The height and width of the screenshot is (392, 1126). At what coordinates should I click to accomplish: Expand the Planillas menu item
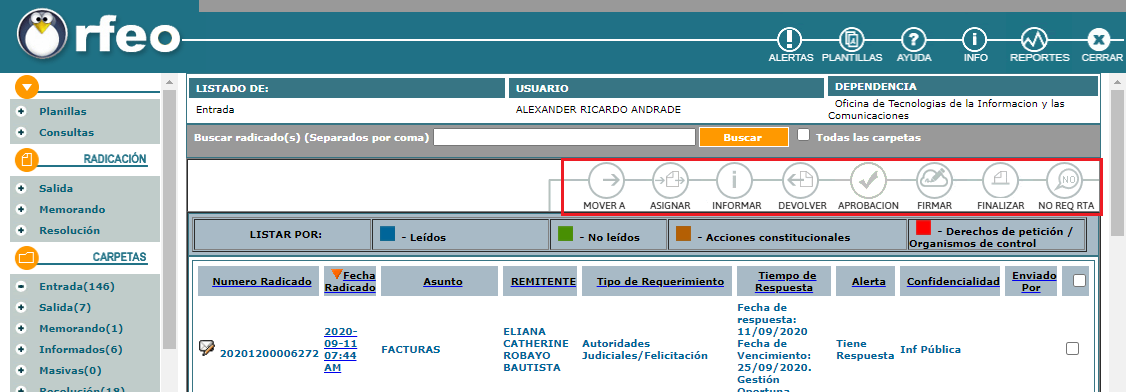[62, 111]
